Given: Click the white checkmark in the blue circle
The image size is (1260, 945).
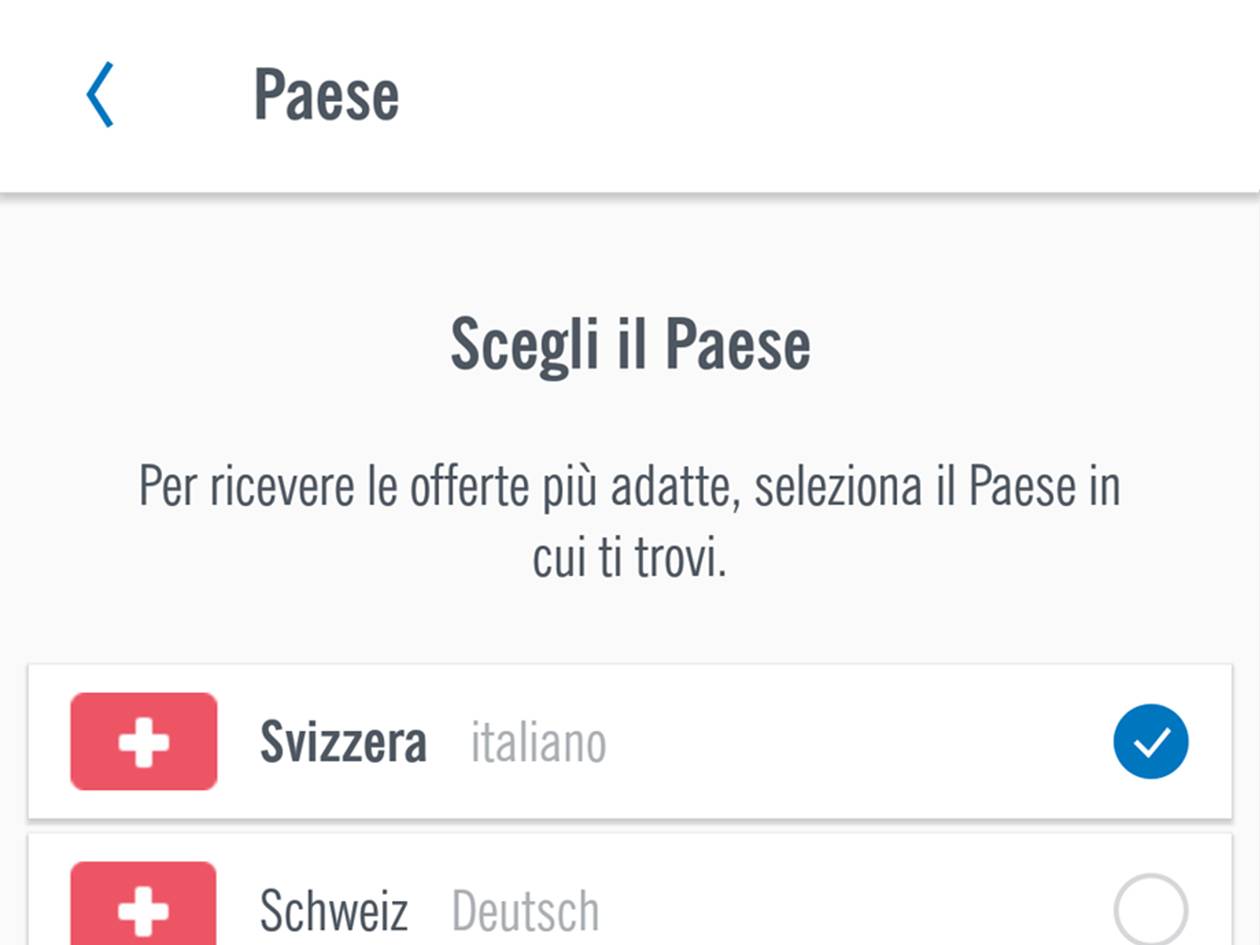Looking at the screenshot, I should click(1151, 742).
